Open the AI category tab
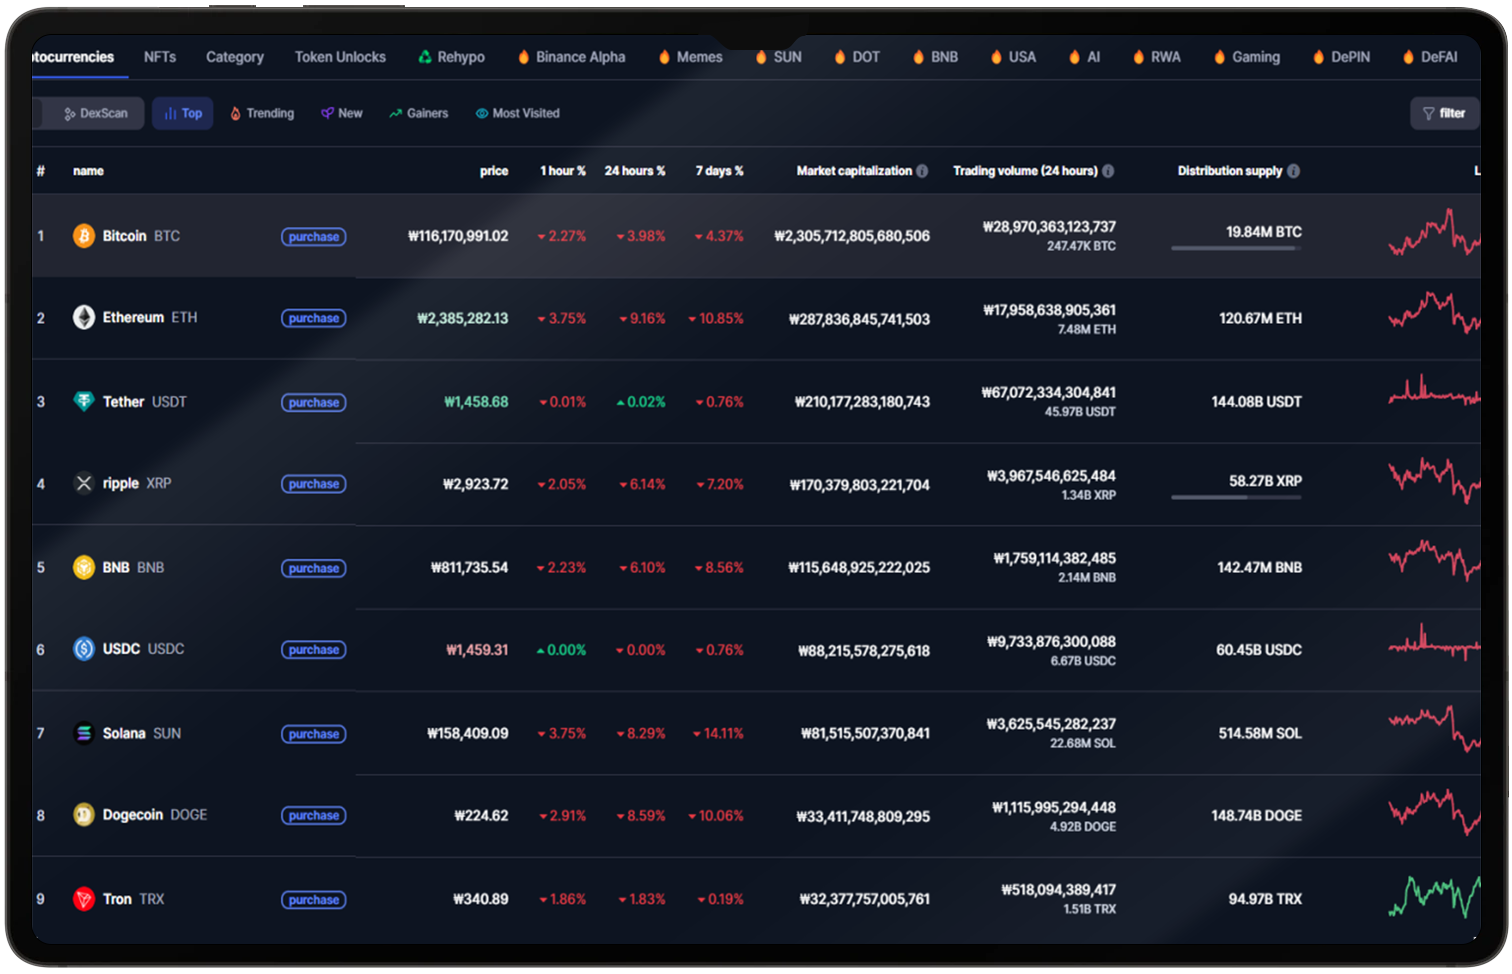The width and height of the screenshot is (1512, 974). coord(1084,57)
